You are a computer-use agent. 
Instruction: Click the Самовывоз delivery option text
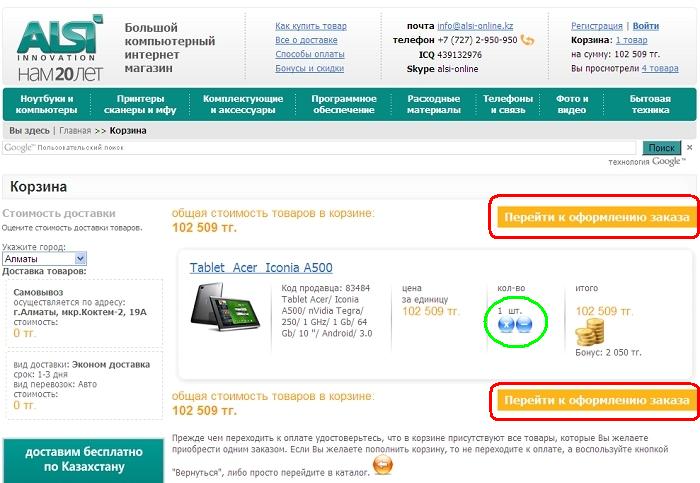[38, 292]
